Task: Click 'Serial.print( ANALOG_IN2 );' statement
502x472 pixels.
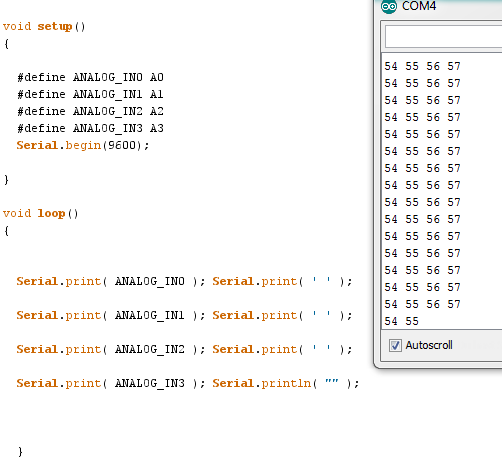Action: coord(111,349)
